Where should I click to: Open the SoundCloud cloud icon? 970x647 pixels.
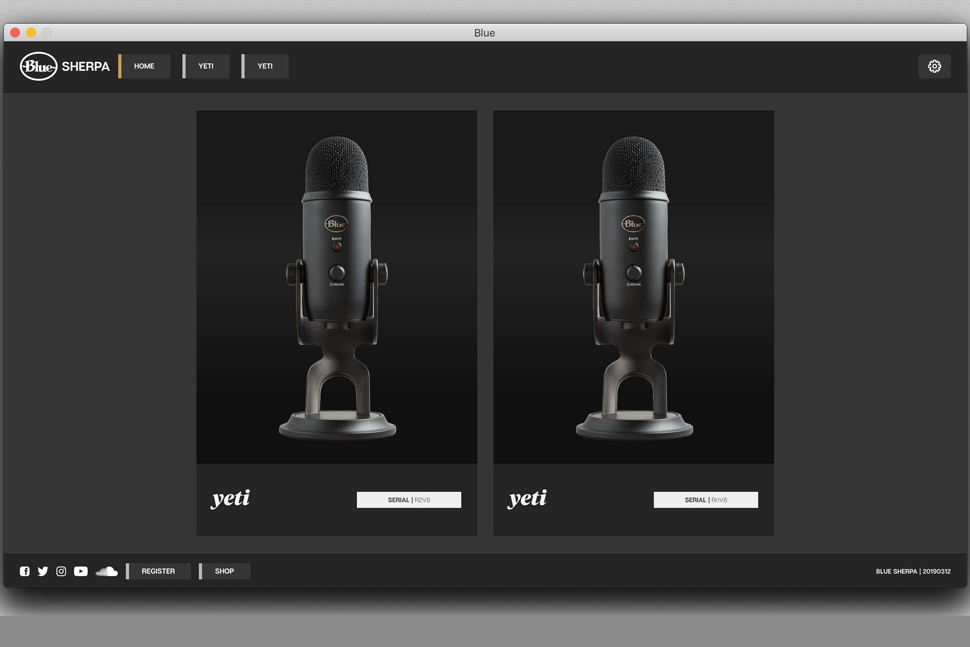[106, 571]
